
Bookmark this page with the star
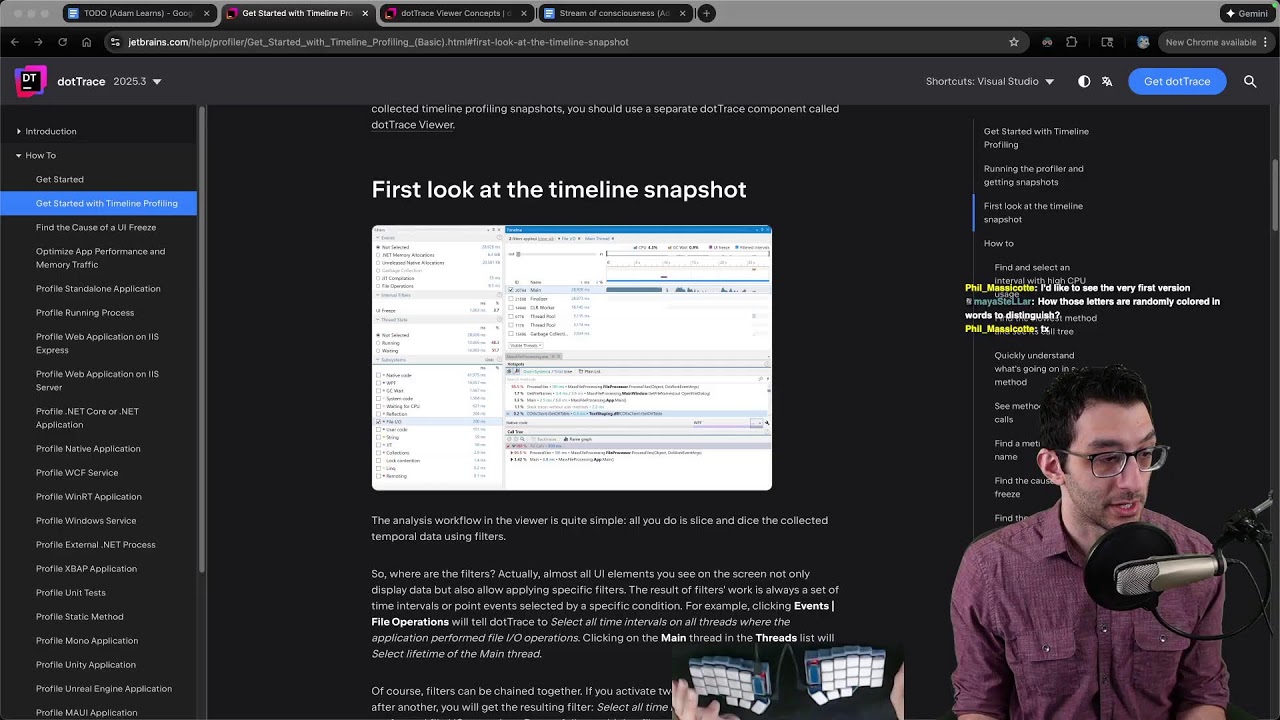pos(1014,42)
